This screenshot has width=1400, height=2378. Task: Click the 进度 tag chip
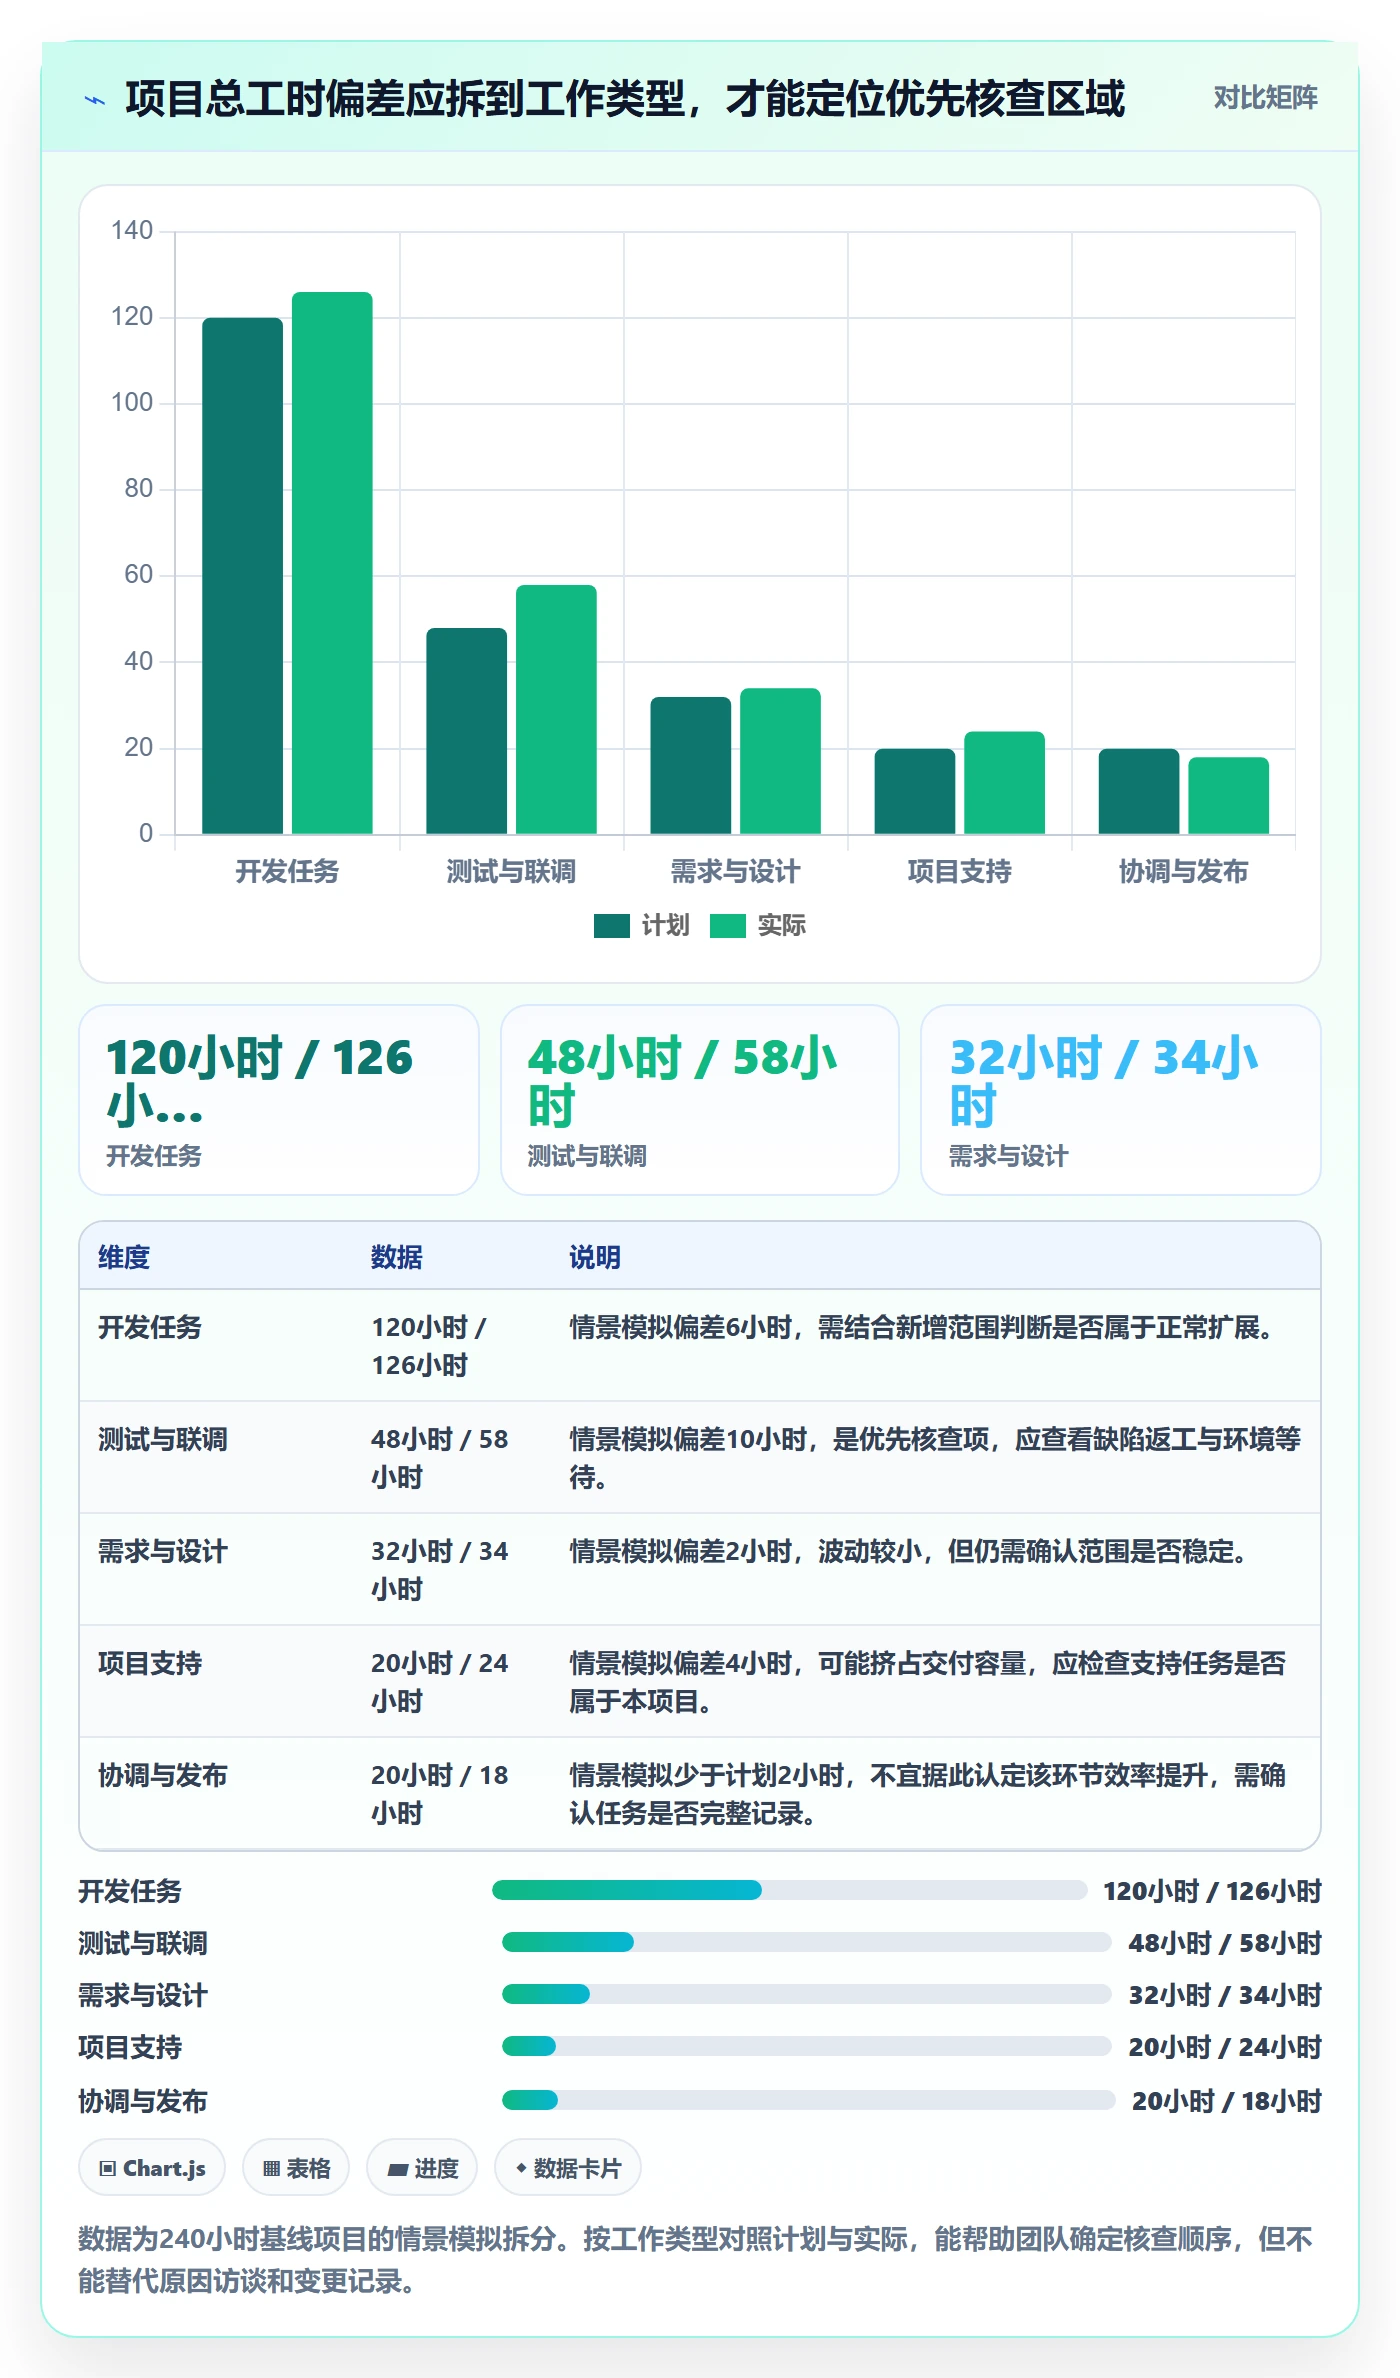pos(422,2168)
